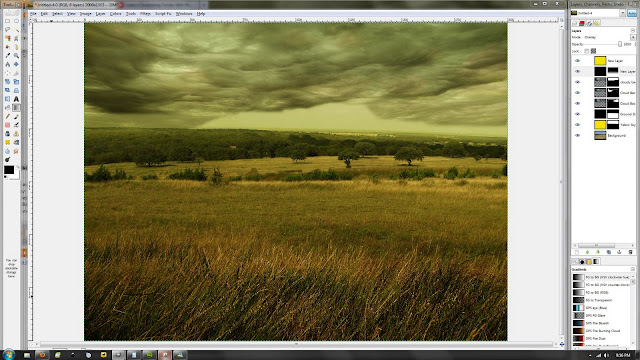The image size is (640, 360).
Task: Toggle the Lock alpha channel icon
Action: point(593,51)
